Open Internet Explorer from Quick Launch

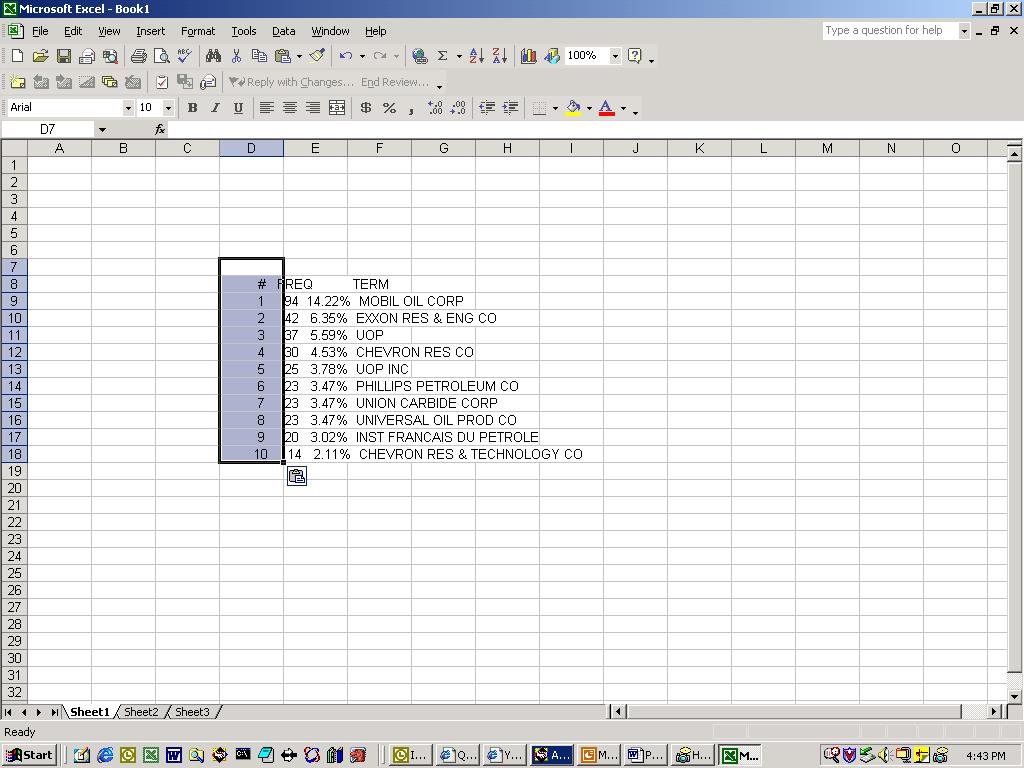click(105, 755)
